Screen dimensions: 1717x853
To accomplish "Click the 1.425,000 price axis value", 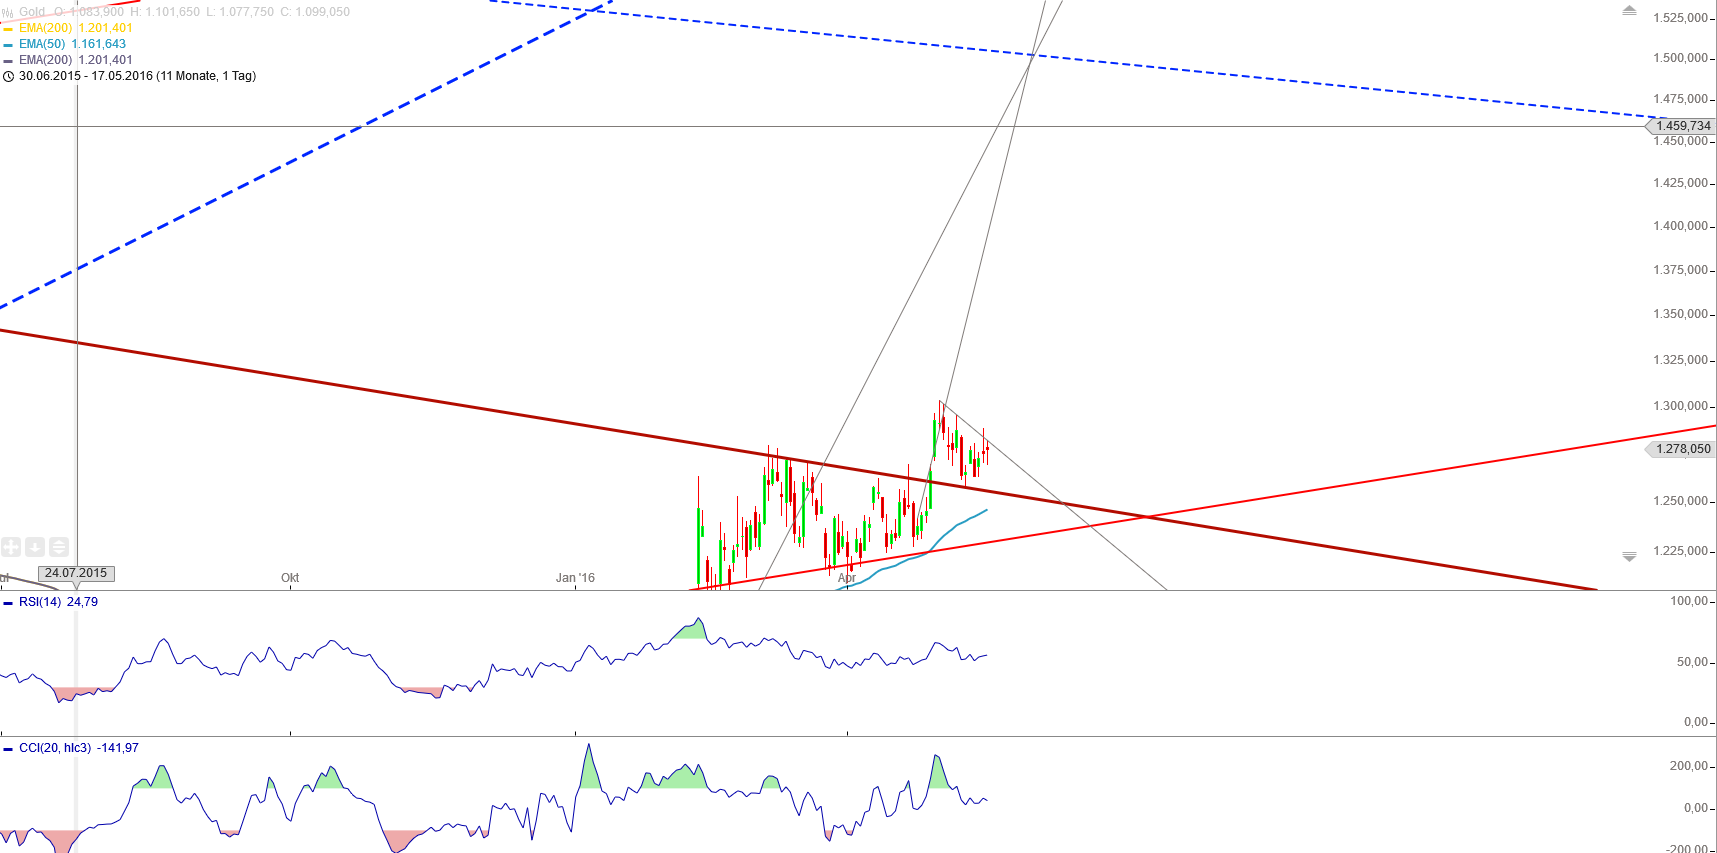I will (1680, 183).
